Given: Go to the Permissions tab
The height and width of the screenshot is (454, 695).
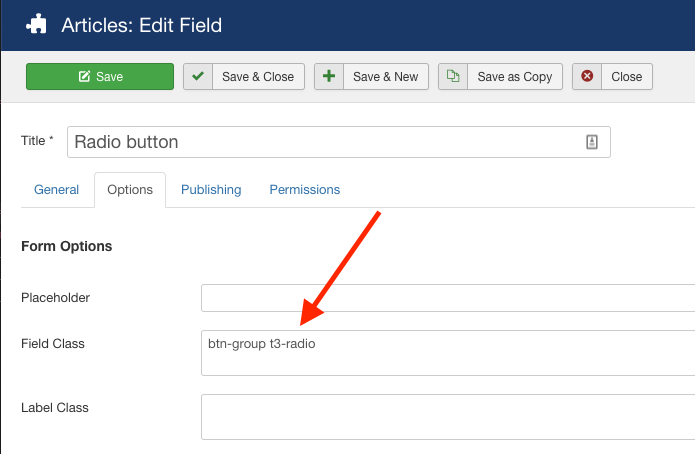Looking at the screenshot, I should (305, 190).
